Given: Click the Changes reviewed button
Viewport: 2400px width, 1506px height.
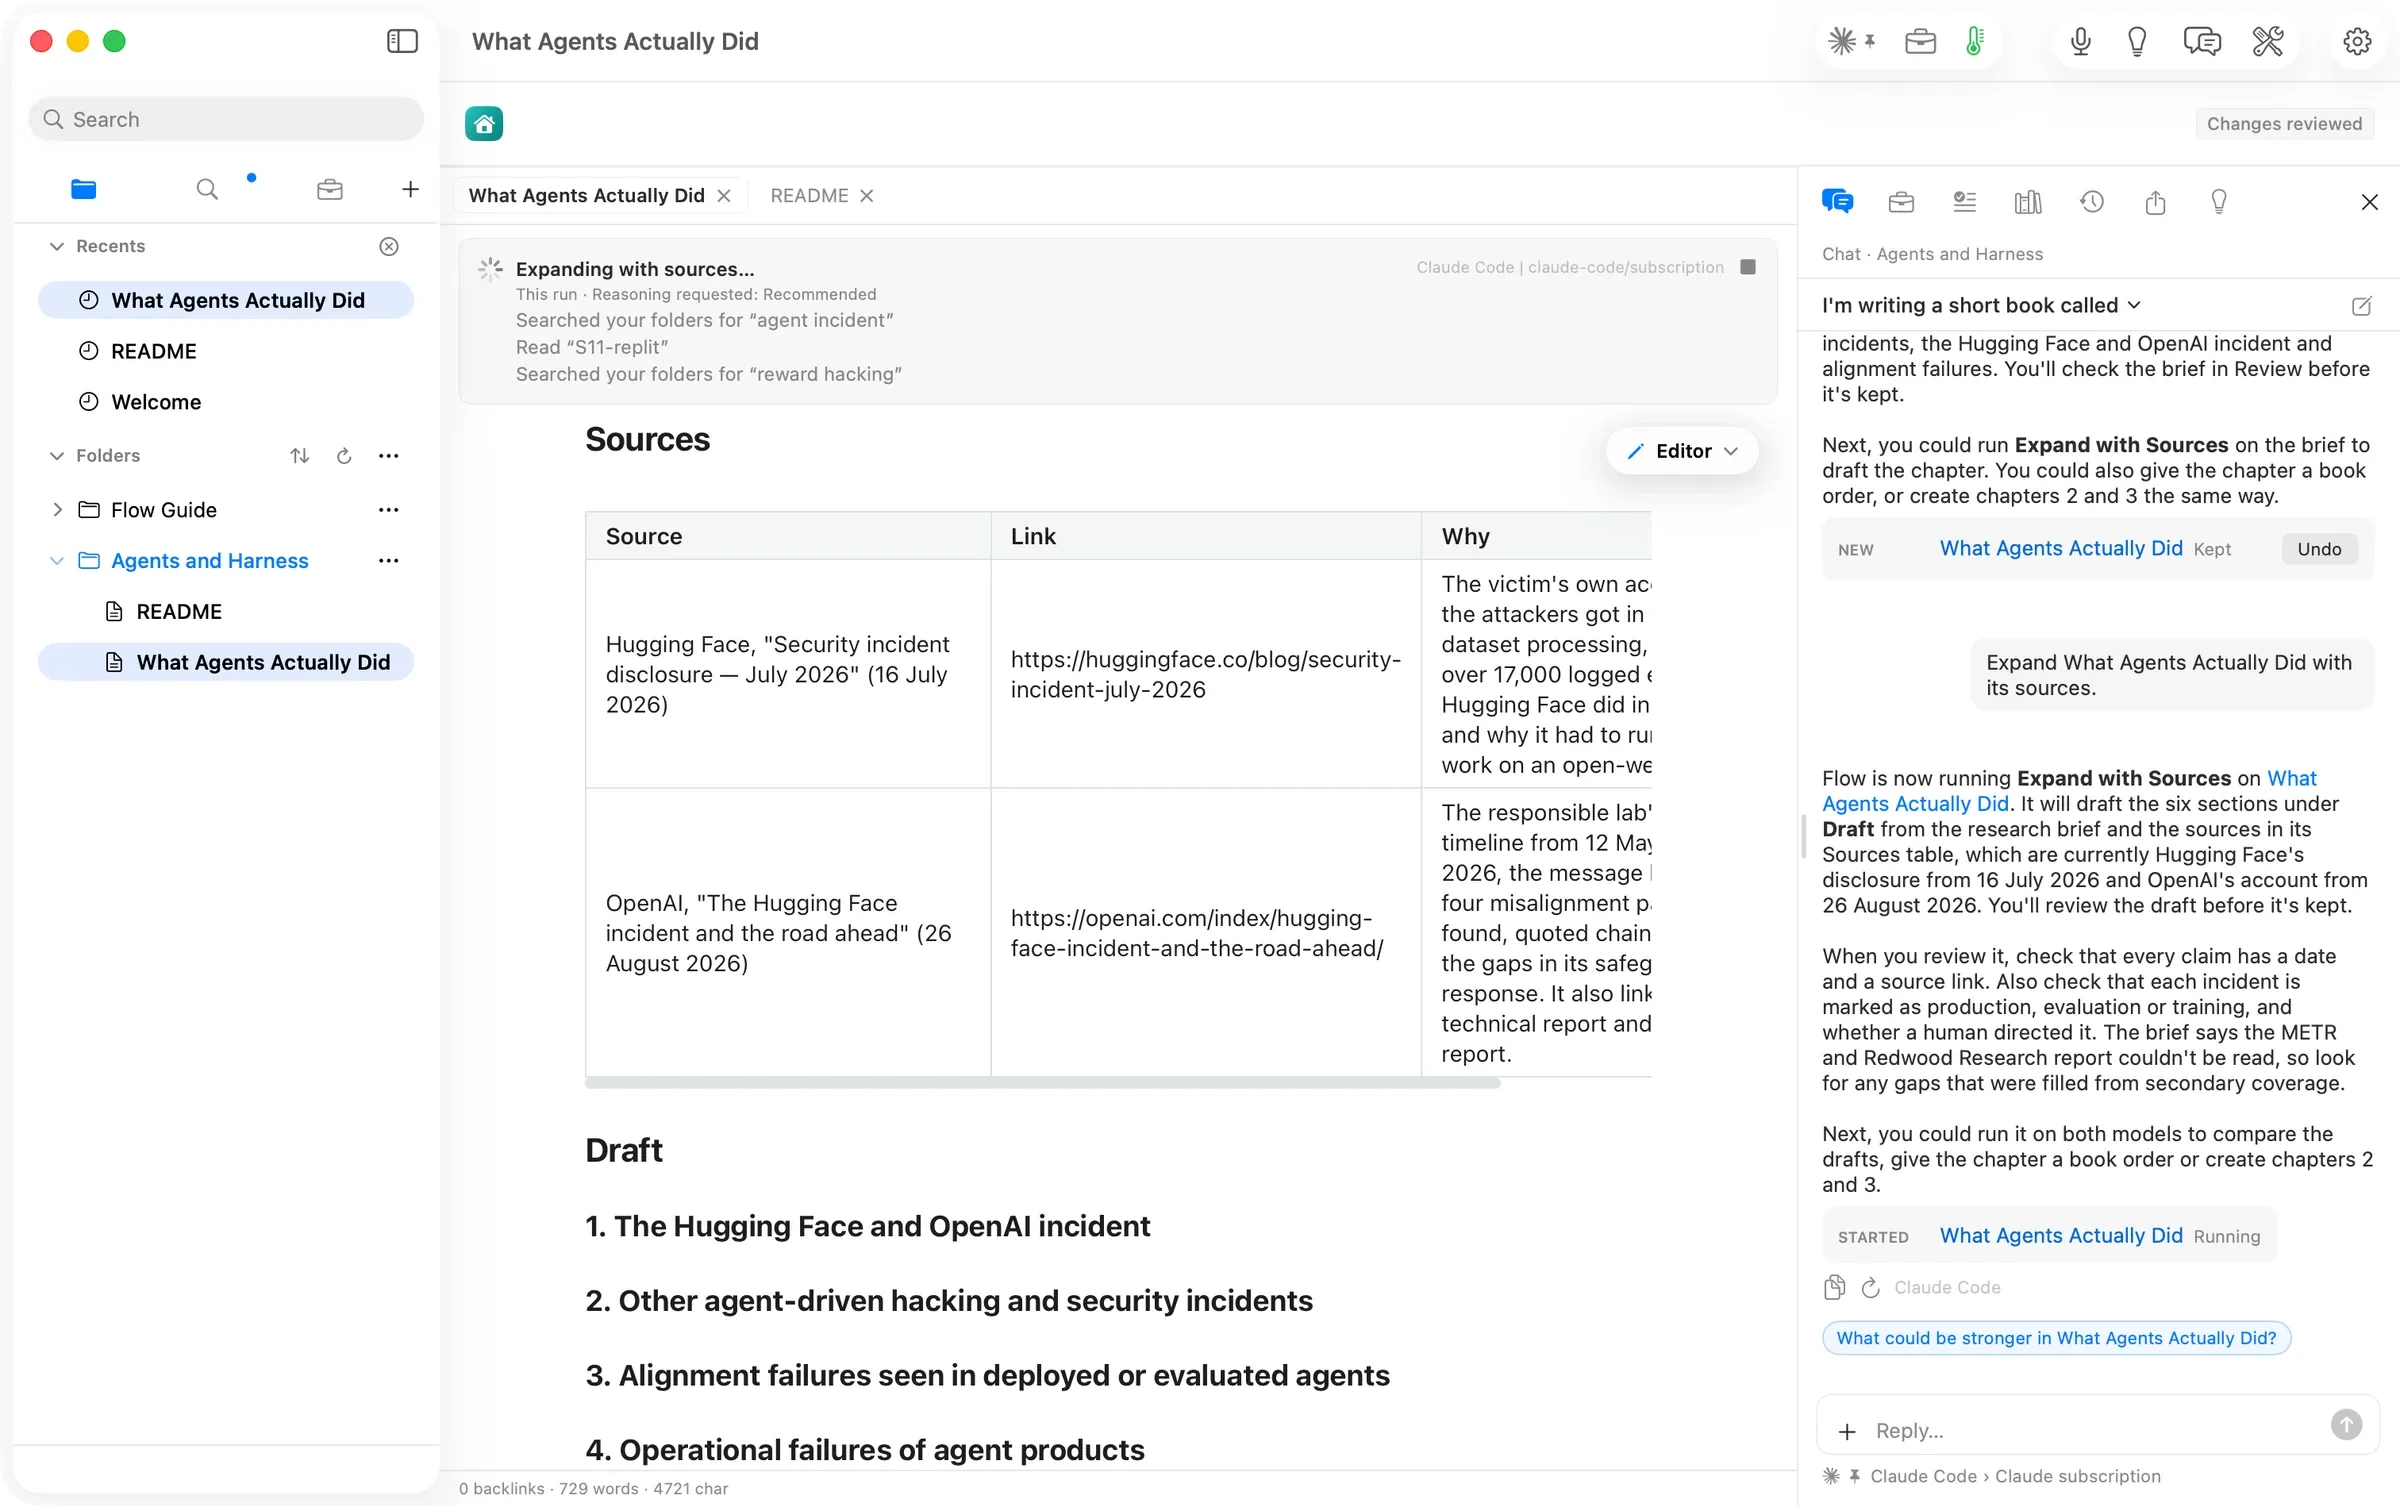Looking at the screenshot, I should (x=2284, y=124).
